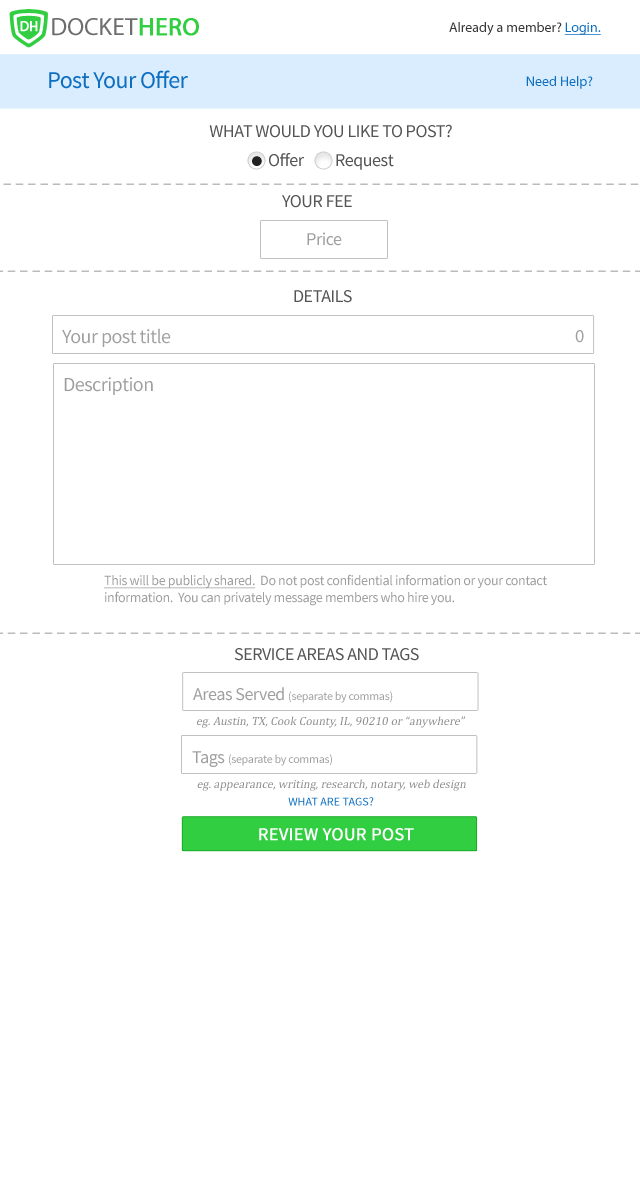Click the underlined 'This will be publicly shared' text
Image resolution: width=640 pixels, height=1200 pixels.
tap(179, 581)
